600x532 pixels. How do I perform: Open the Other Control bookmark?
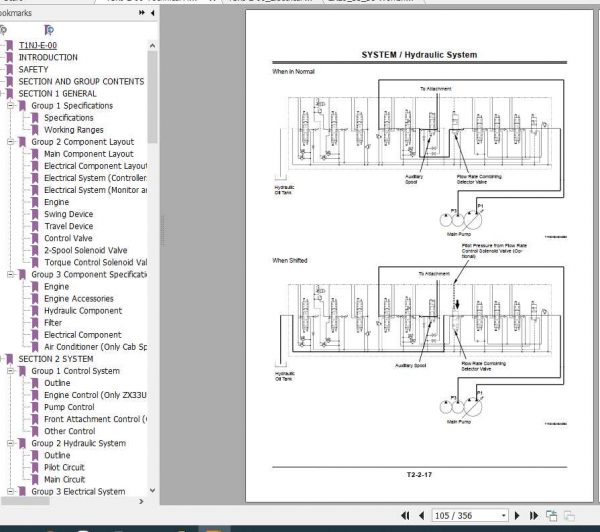click(70, 431)
